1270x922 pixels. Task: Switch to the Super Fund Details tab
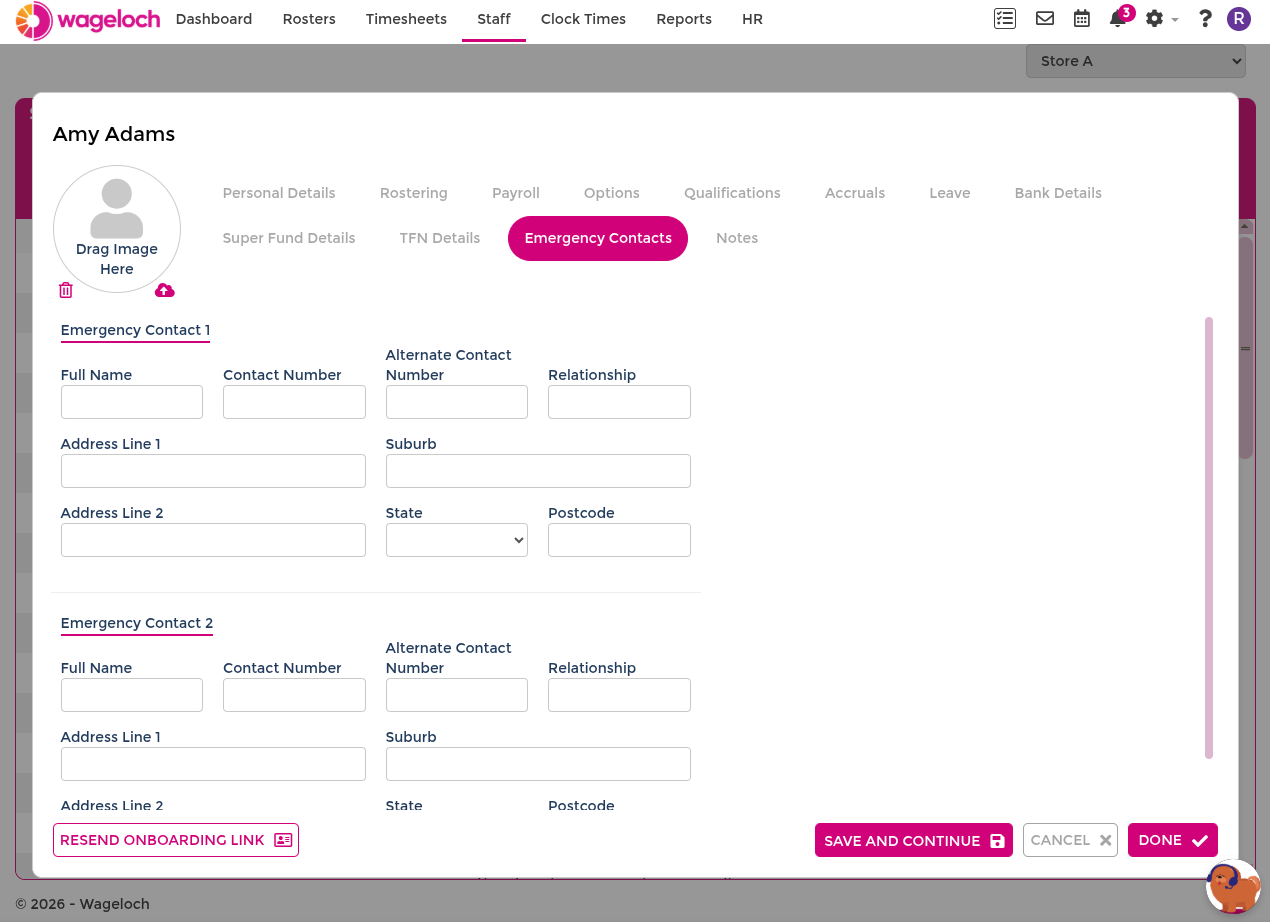[x=289, y=238]
